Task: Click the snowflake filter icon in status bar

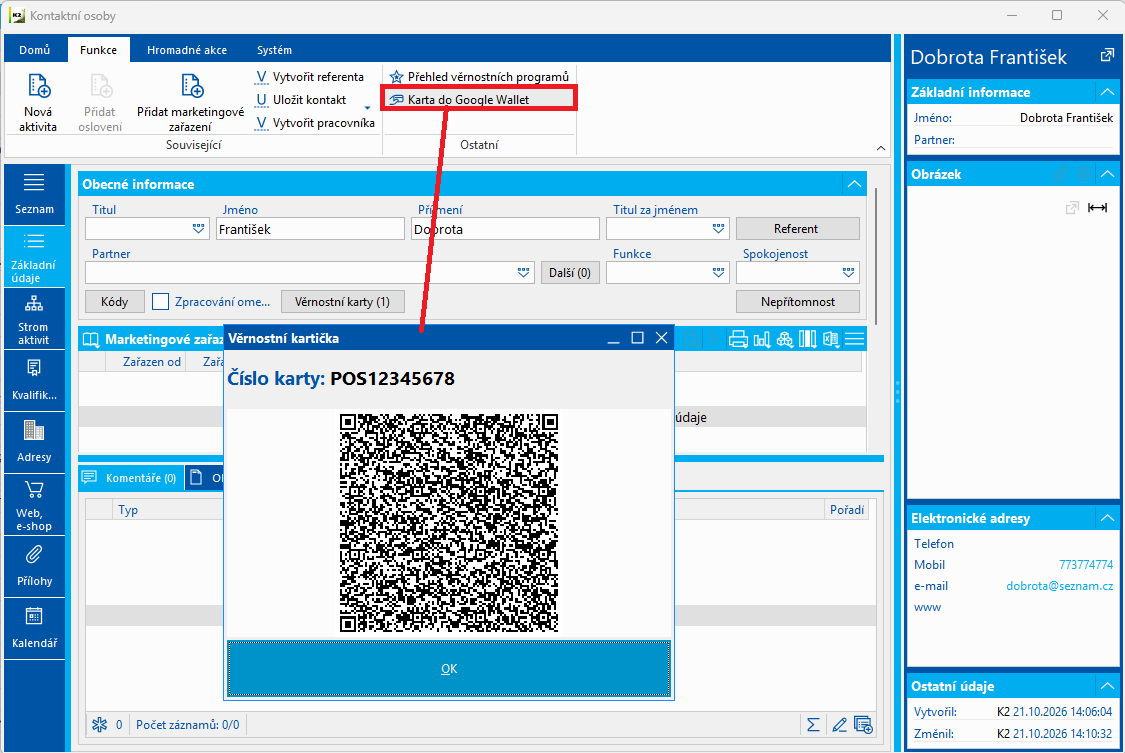Action: pos(100,725)
